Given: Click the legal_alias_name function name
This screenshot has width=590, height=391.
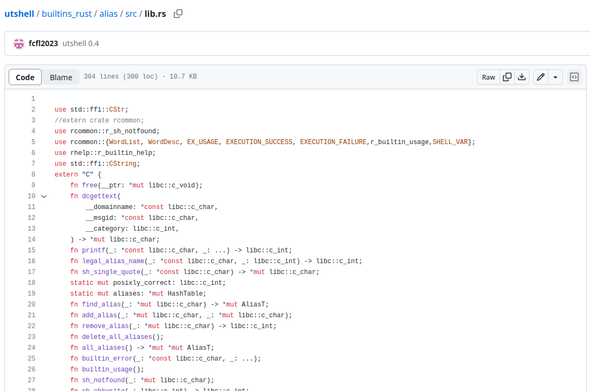Looking at the screenshot, I should [x=113, y=261].
